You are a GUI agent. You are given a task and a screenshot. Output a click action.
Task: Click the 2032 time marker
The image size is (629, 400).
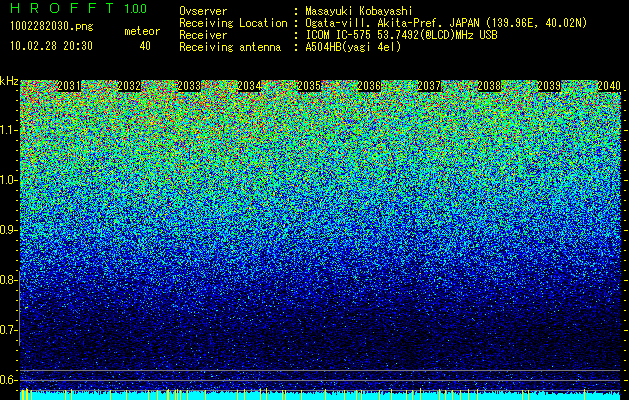129,86
